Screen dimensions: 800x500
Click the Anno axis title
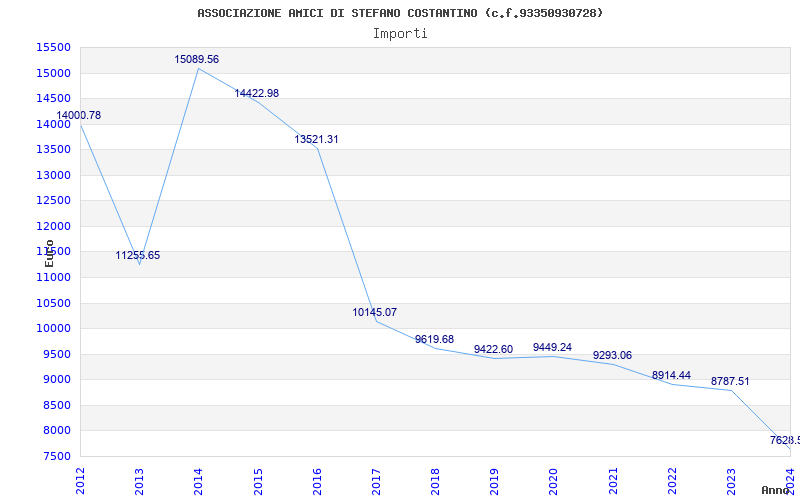[776, 490]
